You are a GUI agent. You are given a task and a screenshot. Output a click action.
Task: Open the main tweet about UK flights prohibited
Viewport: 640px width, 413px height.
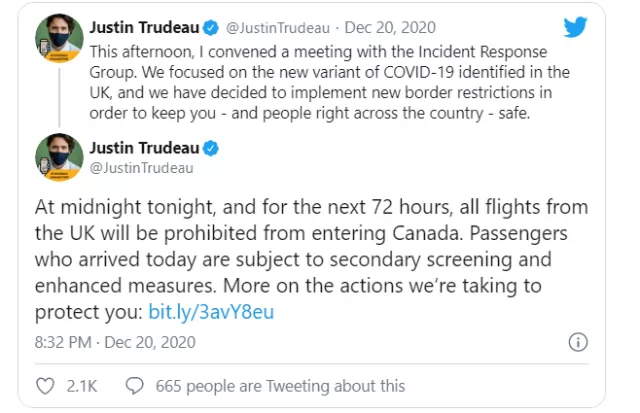click(311, 260)
